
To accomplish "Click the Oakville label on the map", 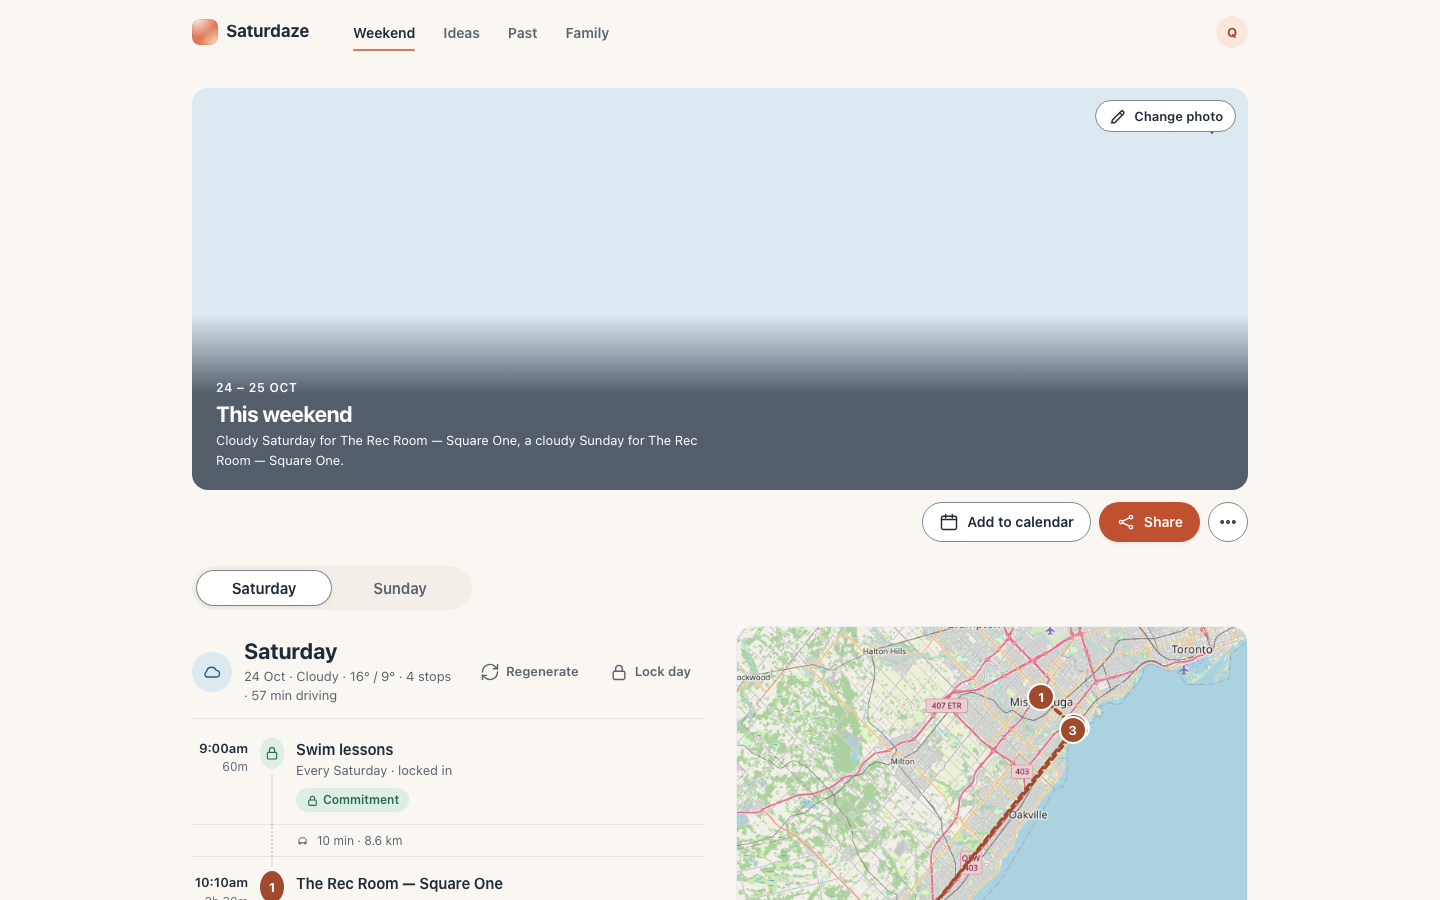I will (x=1028, y=815).
